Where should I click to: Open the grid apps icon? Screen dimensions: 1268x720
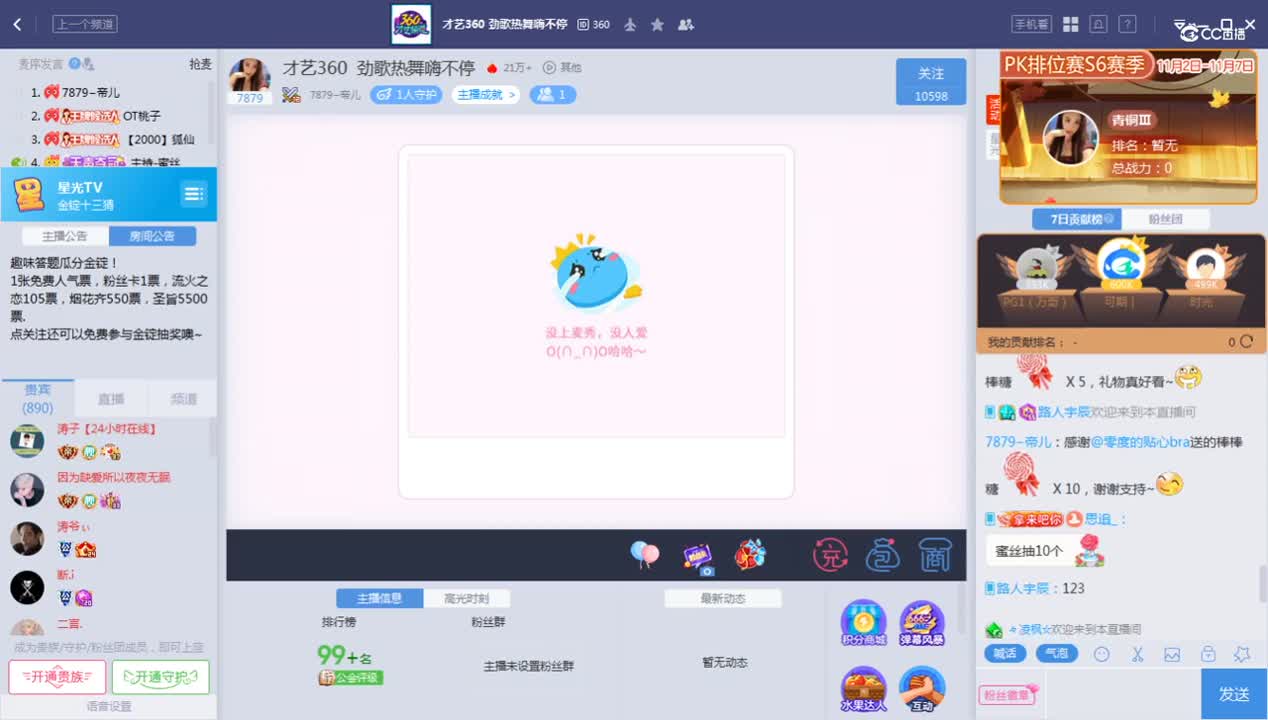1070,24
